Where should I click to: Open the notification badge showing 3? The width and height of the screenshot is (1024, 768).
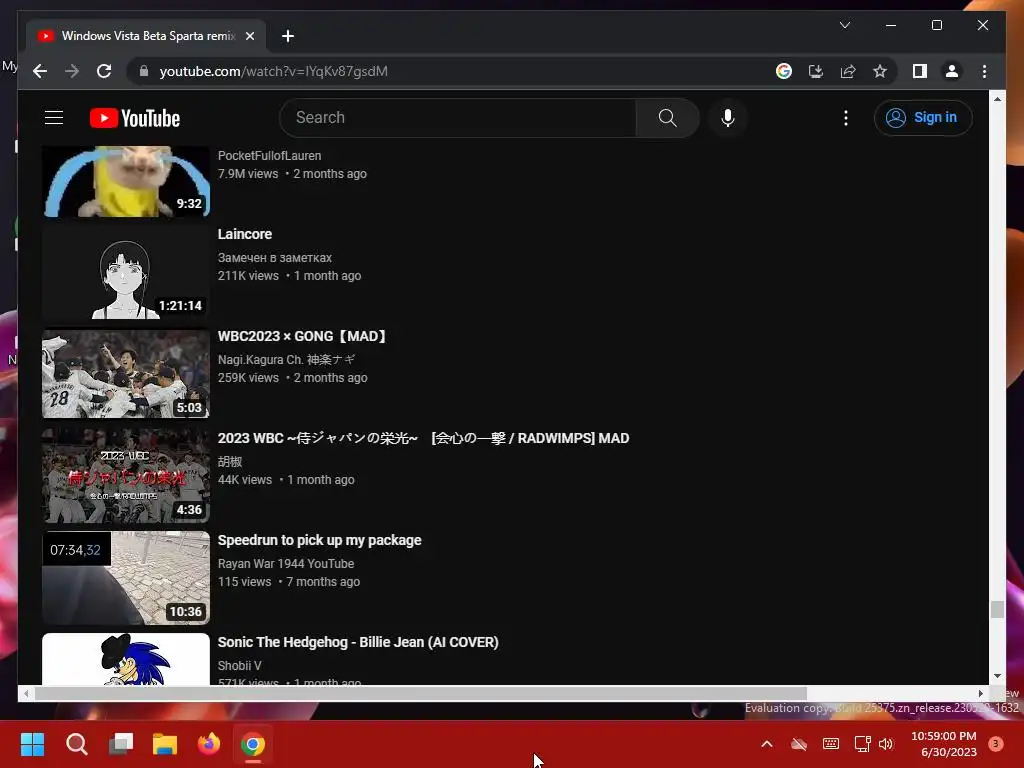click(996, 743)
